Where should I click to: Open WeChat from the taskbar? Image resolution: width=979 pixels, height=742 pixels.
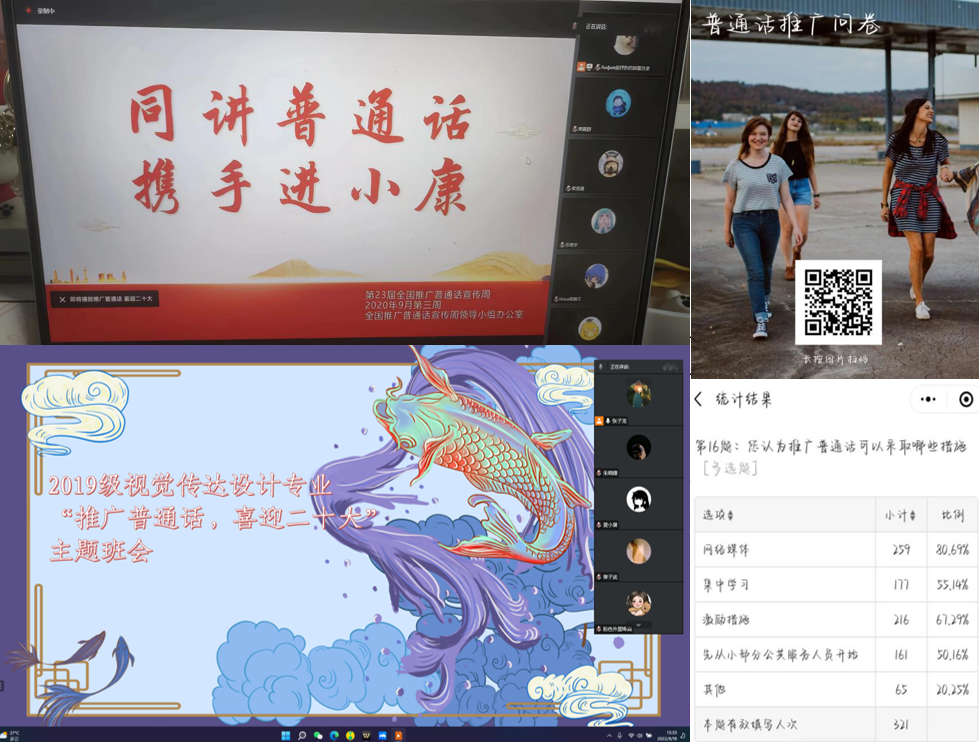318,736
